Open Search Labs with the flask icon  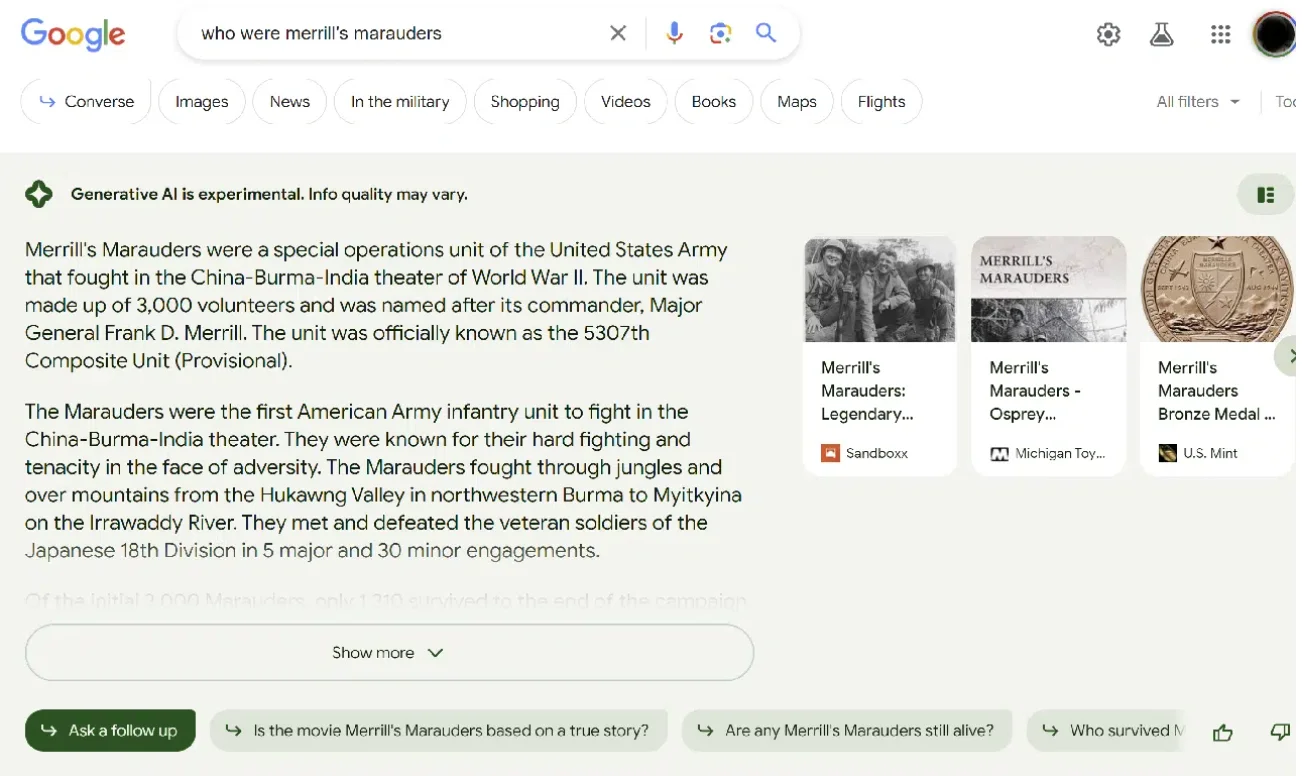pos(1161,33)
